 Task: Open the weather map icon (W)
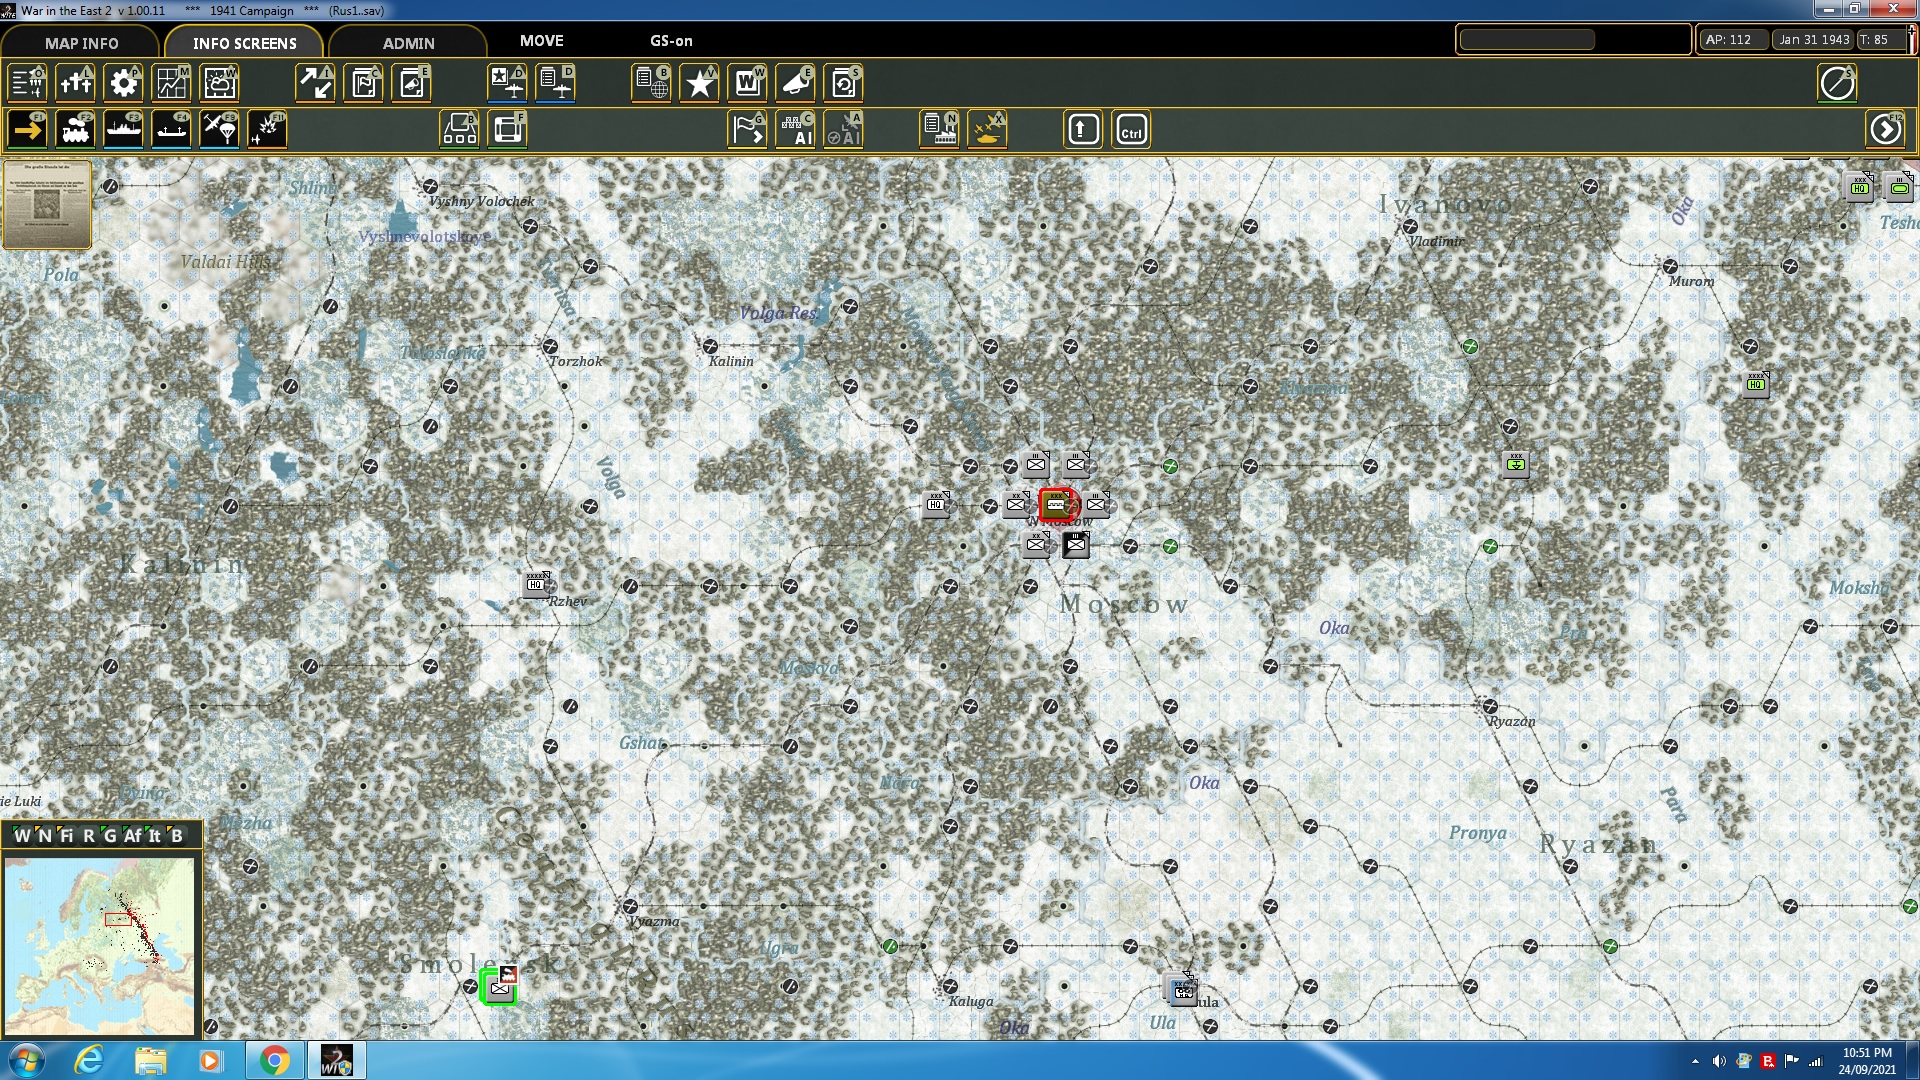[x=220, y=83]
